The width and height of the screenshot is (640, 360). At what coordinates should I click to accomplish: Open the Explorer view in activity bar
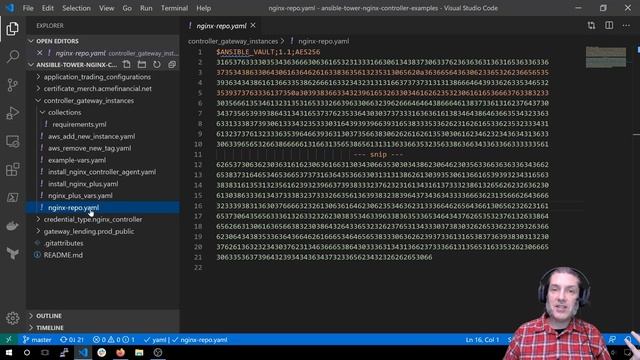tap(12, 29)
